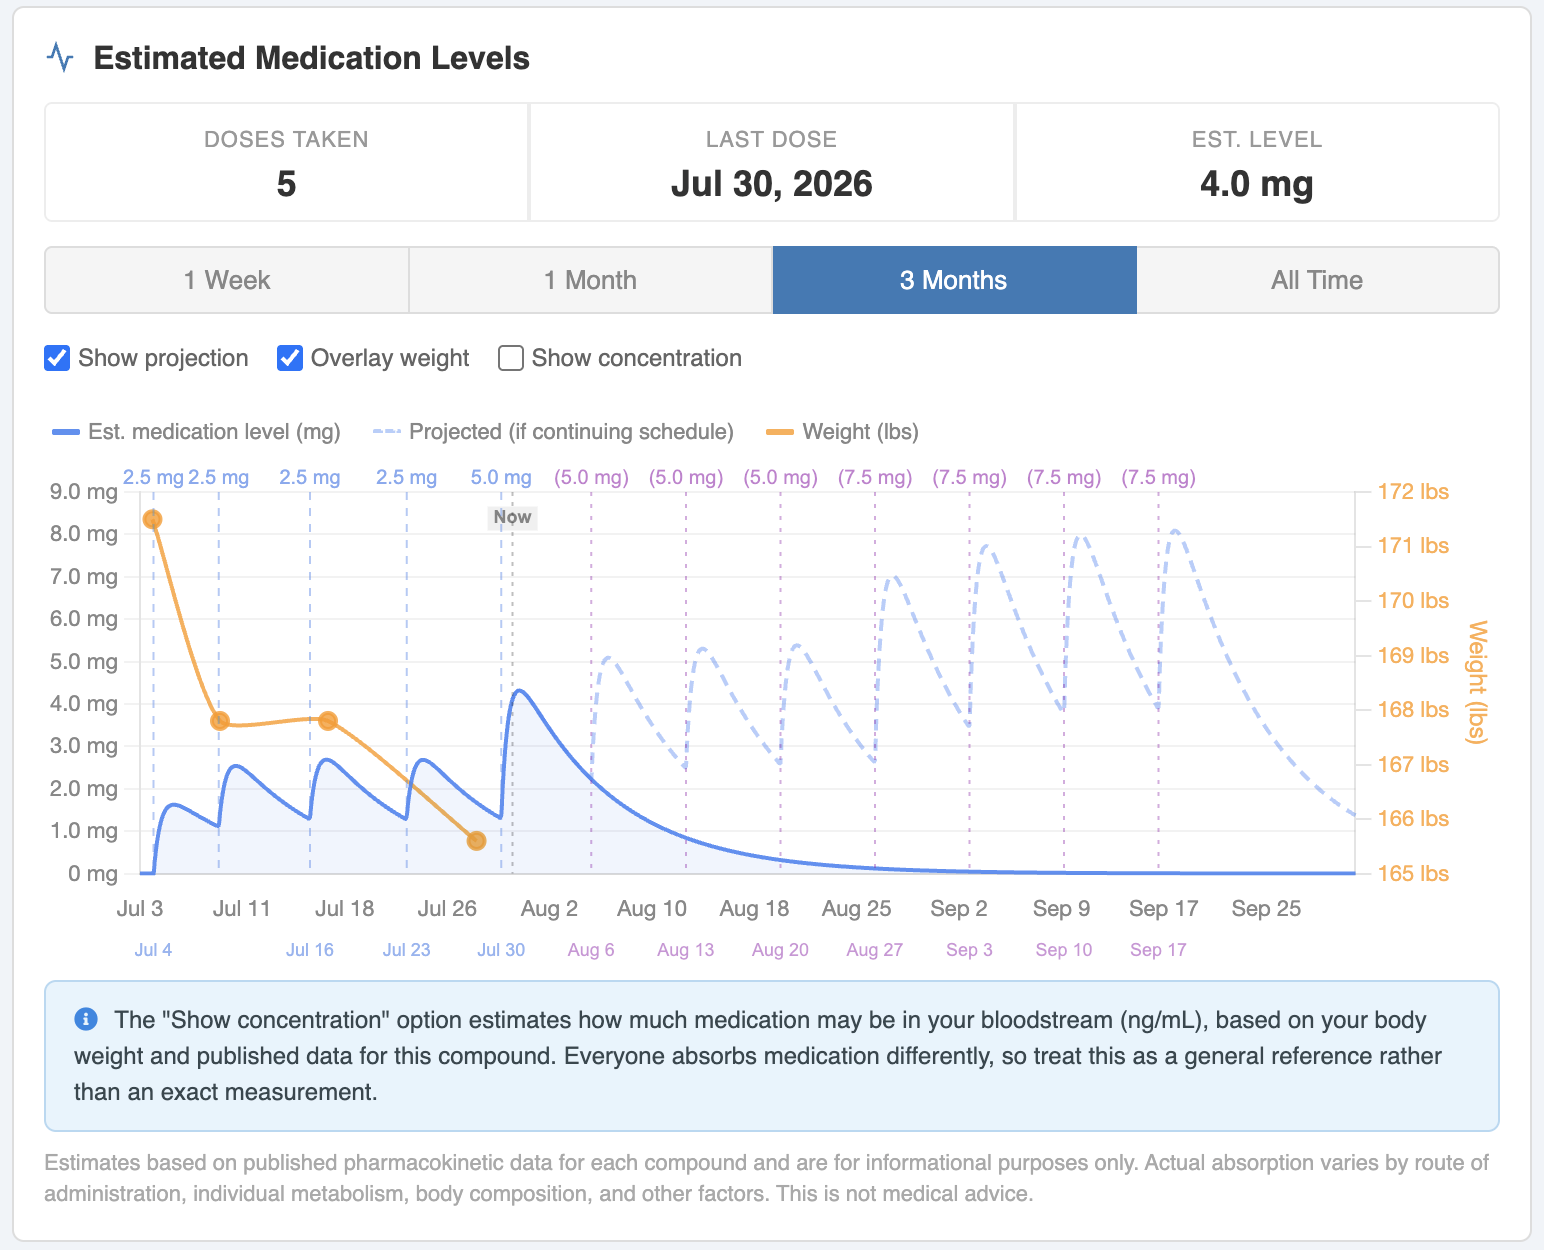The image size is (1544, 1250).
Task: Click the Sep 25 x-axis label
Action: pyautogui.click(x=1266, y=908)
